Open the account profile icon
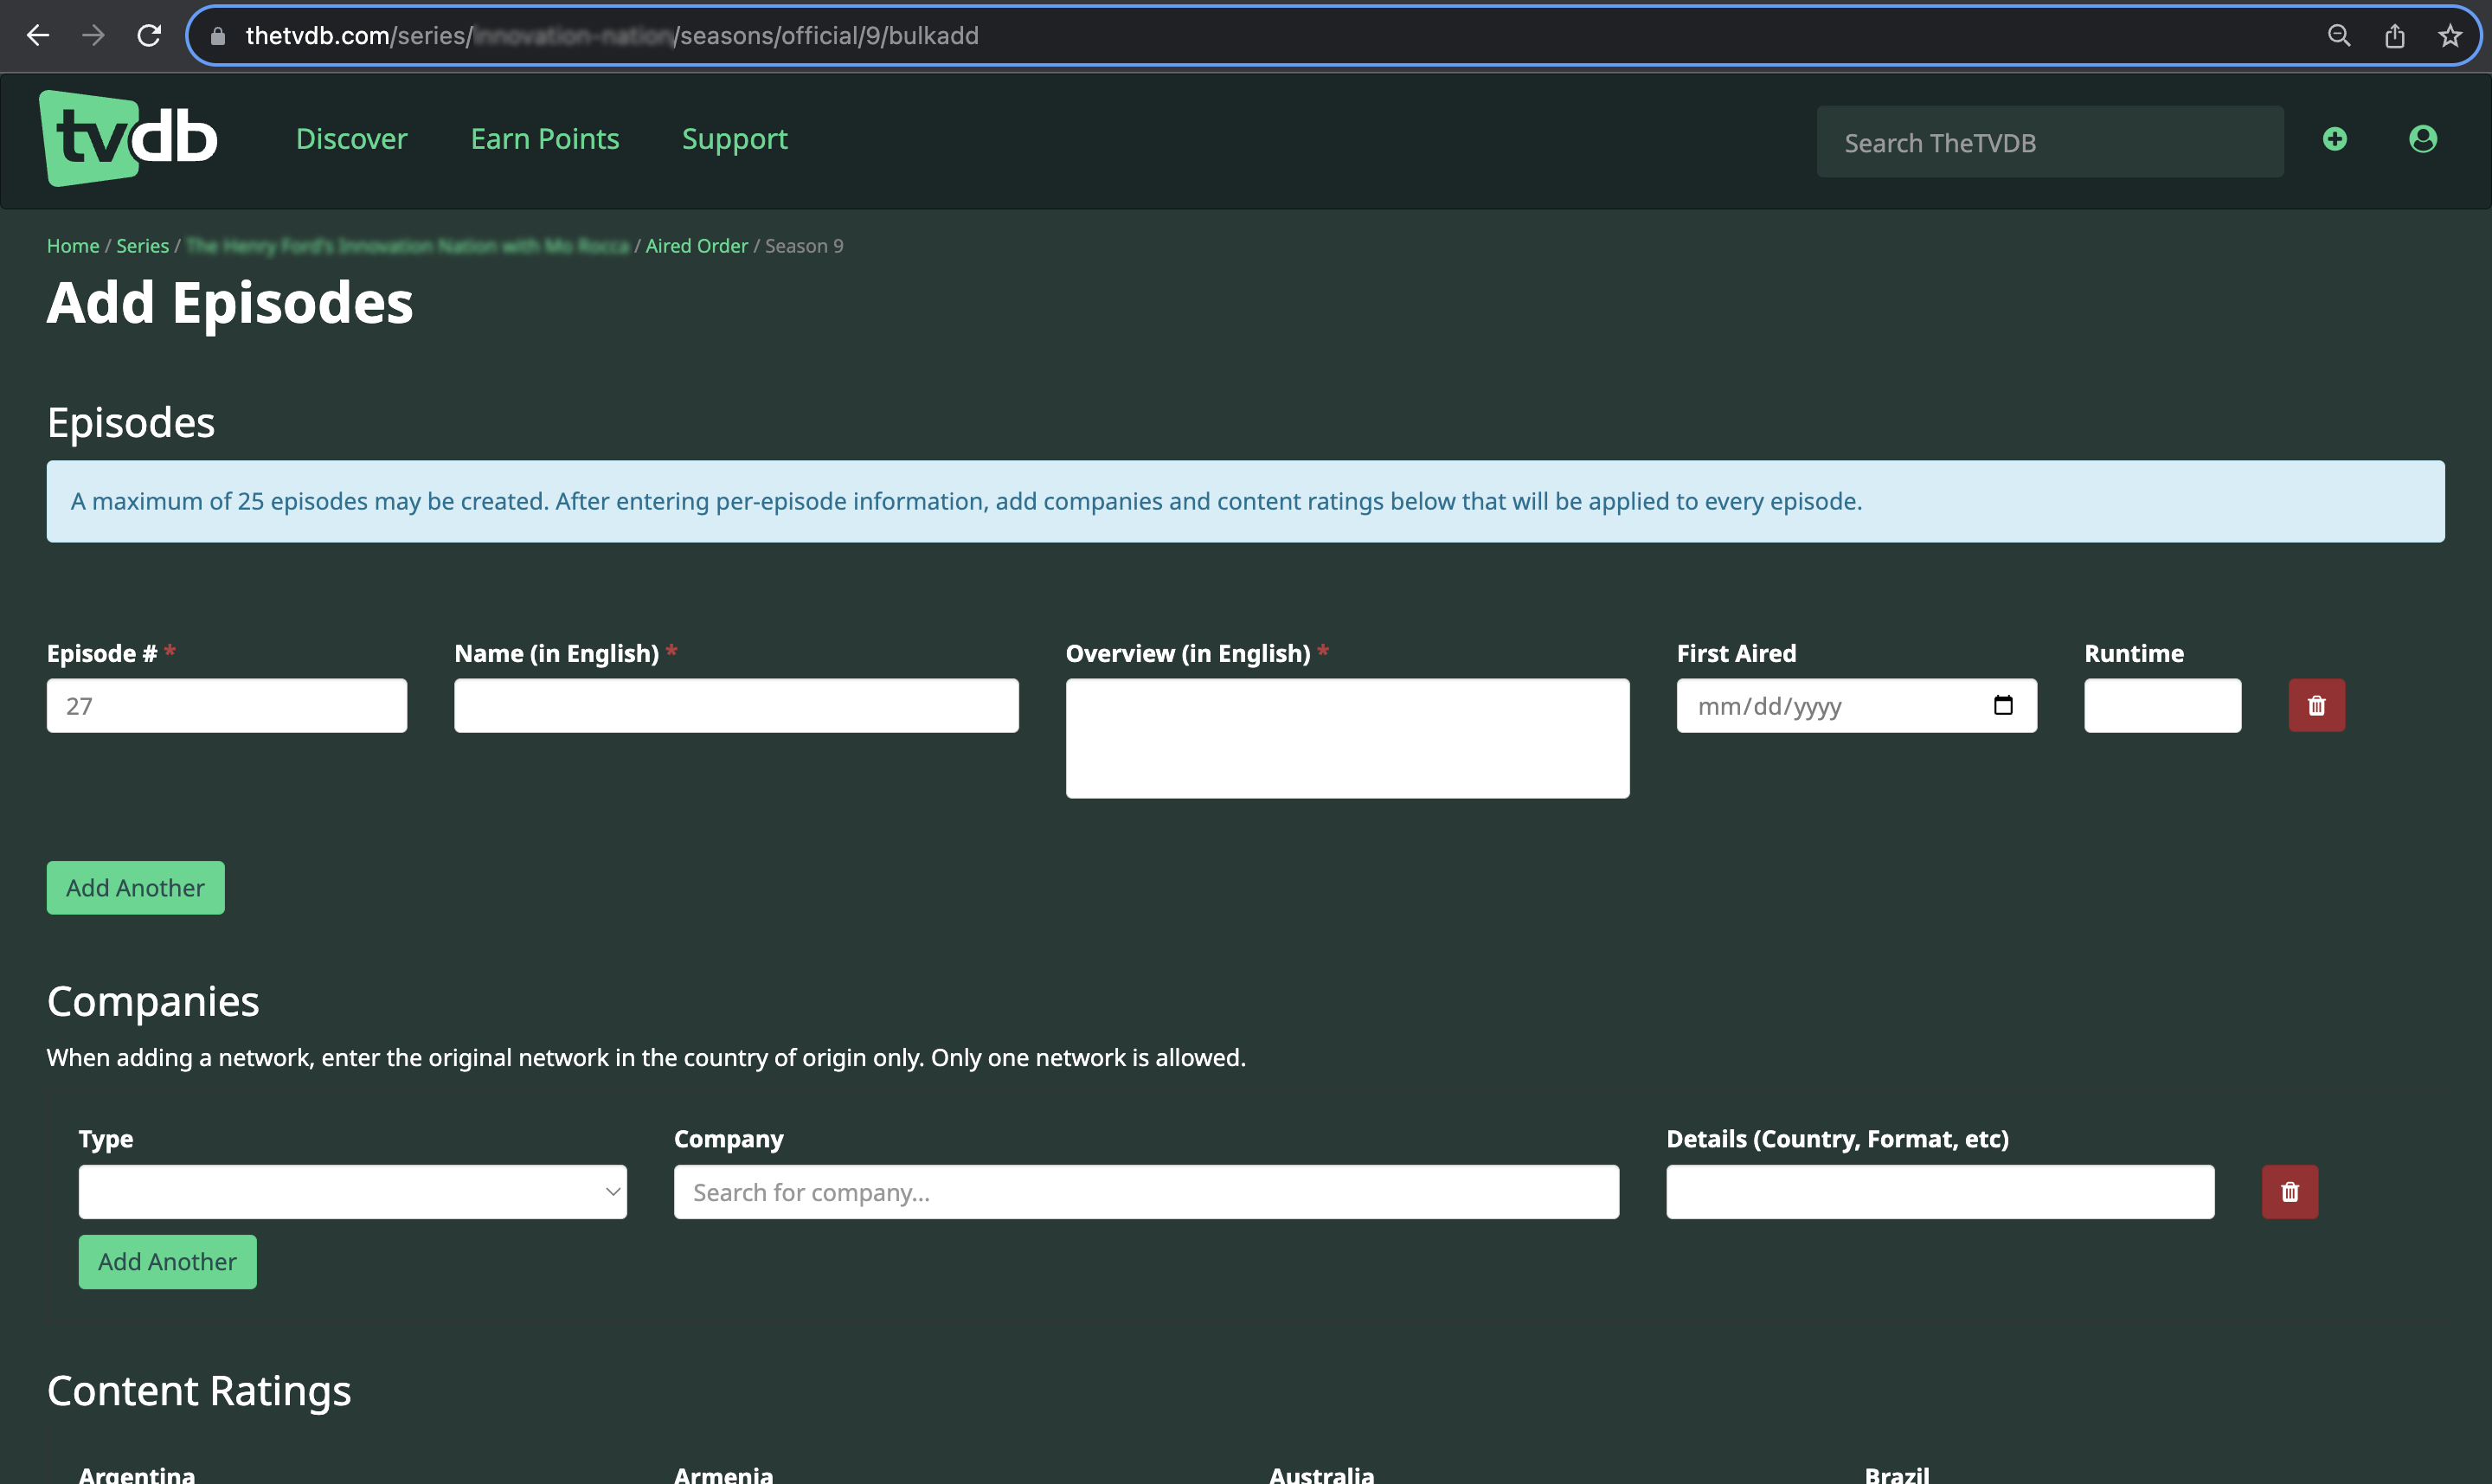The height and width of the screenshot is (1484, 2492). pos(2424,139)
